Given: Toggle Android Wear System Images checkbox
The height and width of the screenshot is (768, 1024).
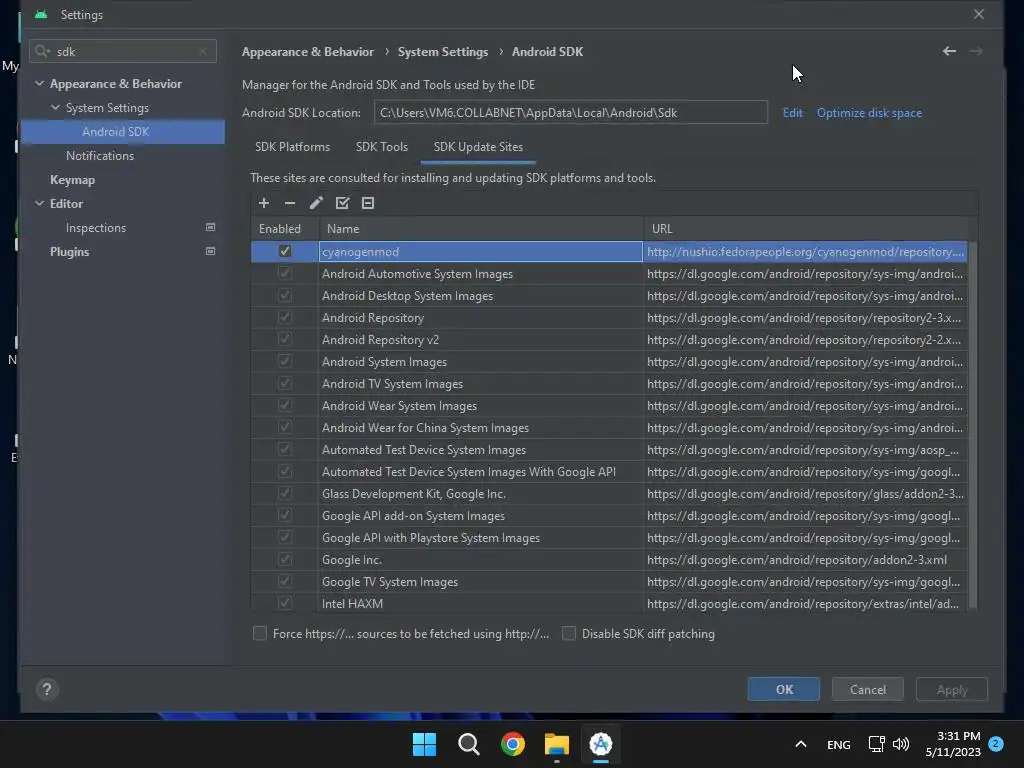Looking at the screenshot, I should coord(285,405).
